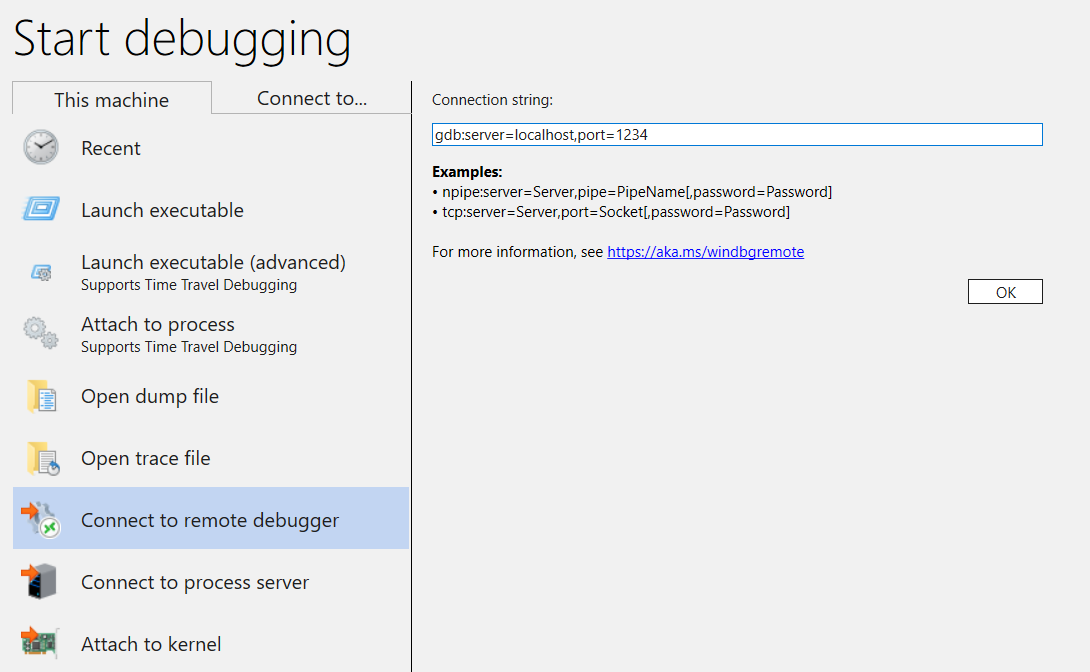1090x672 pixels.
Task: Select Launch executable from the list
Action: point(162,210)
